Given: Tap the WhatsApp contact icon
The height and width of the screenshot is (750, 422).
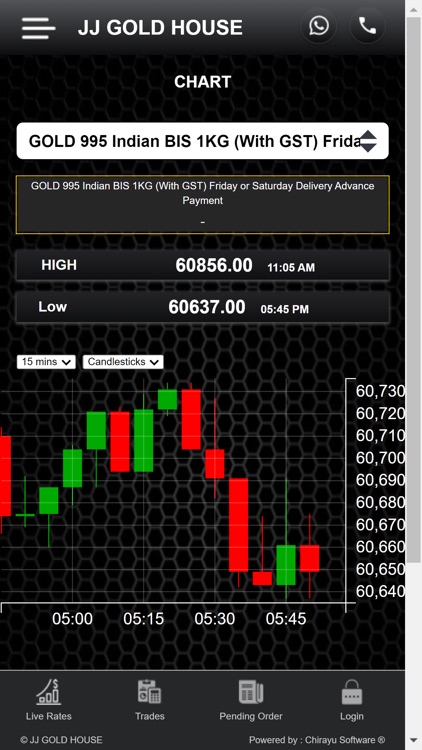Looking at the screenshot, I should tap(319, 26).
